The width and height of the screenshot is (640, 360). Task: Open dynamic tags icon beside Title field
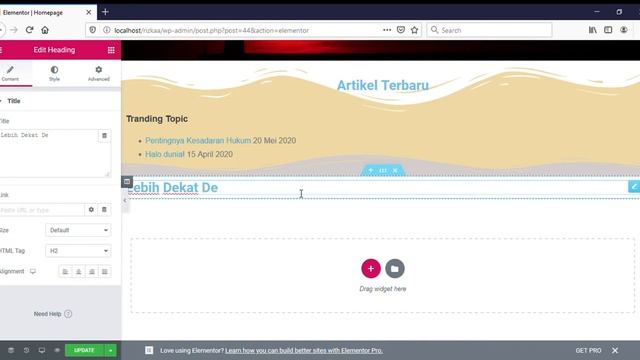coord(104,136)
